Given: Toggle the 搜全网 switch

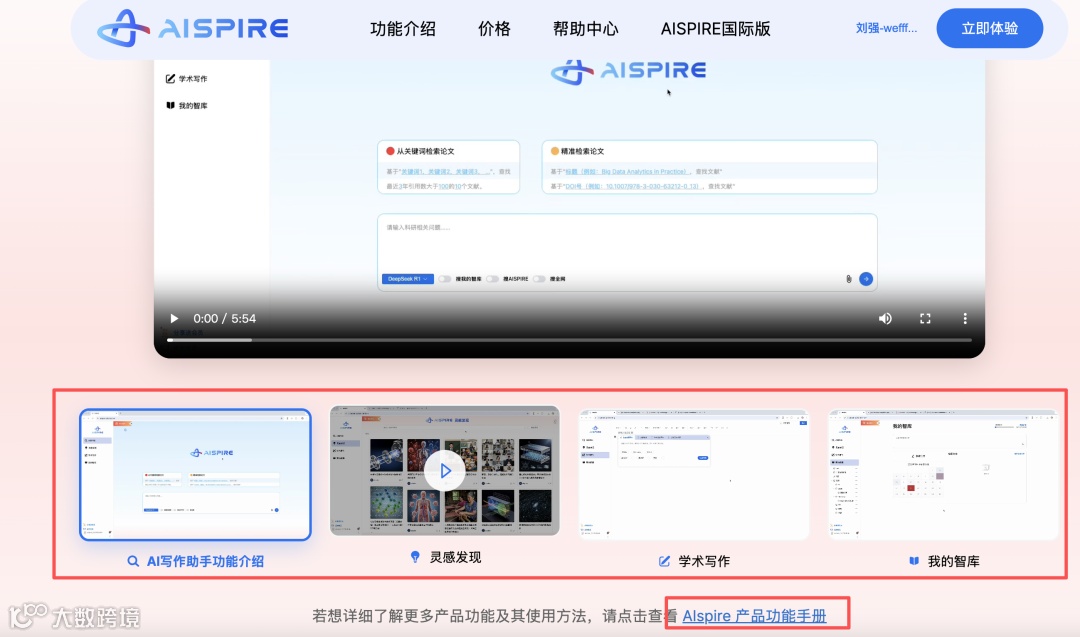Looking at the screenshot, I should 539,279.
